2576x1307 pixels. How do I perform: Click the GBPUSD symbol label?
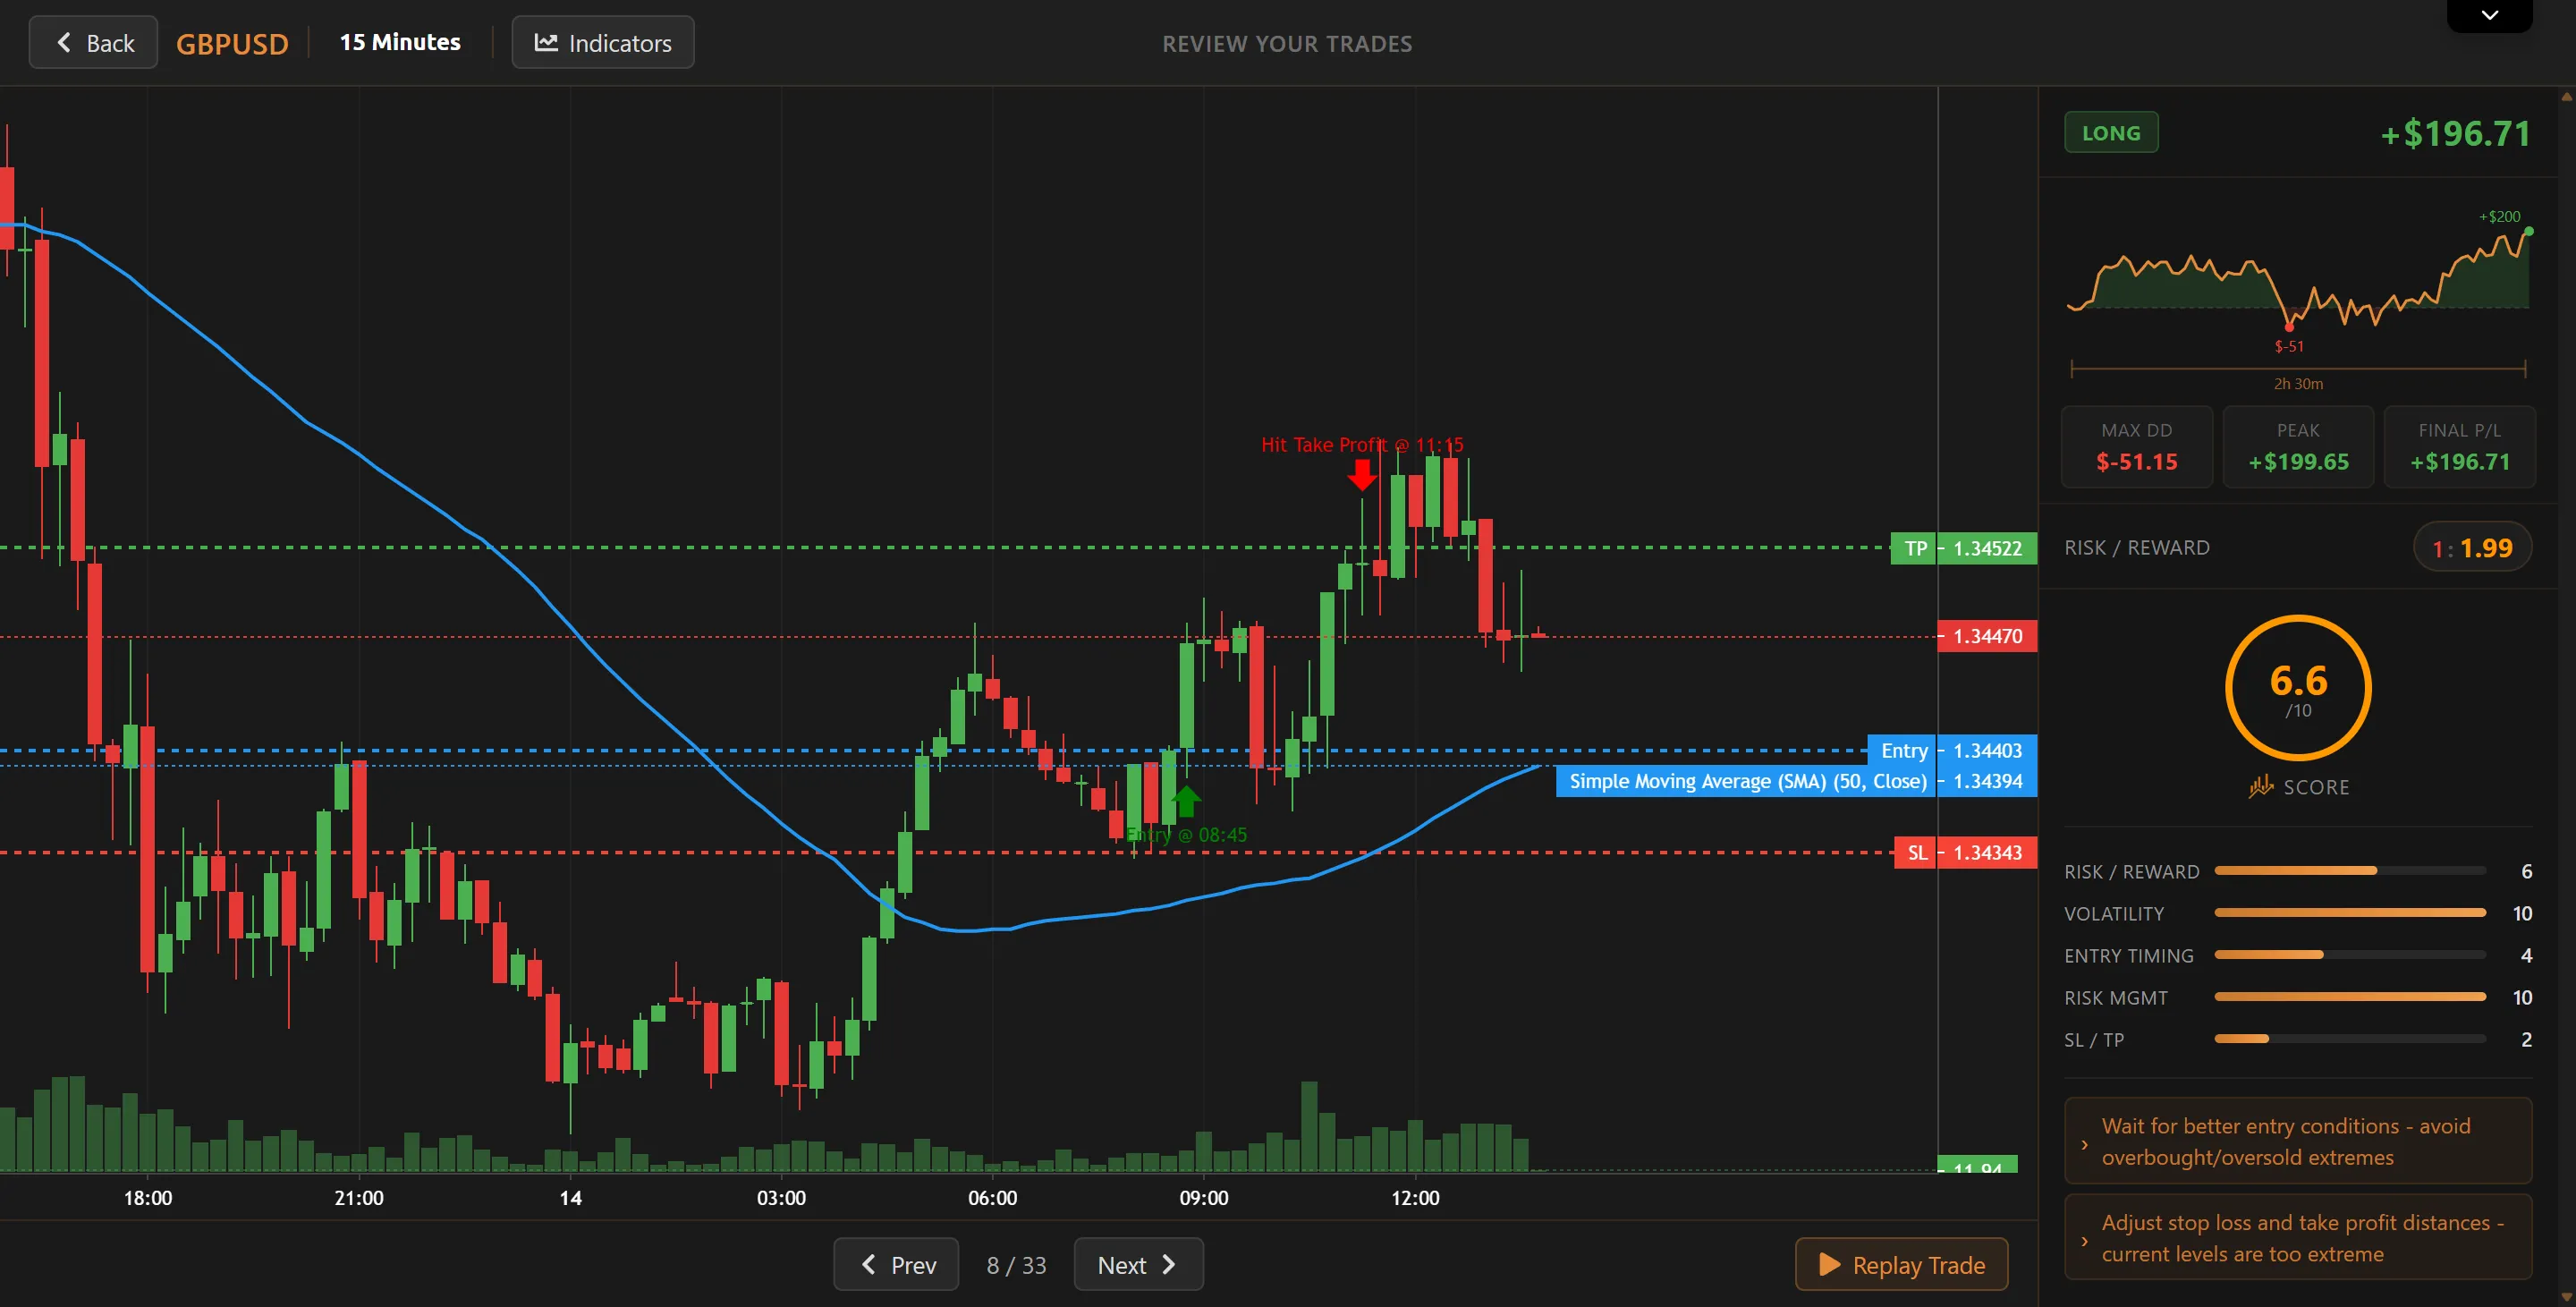click(232, 43)
